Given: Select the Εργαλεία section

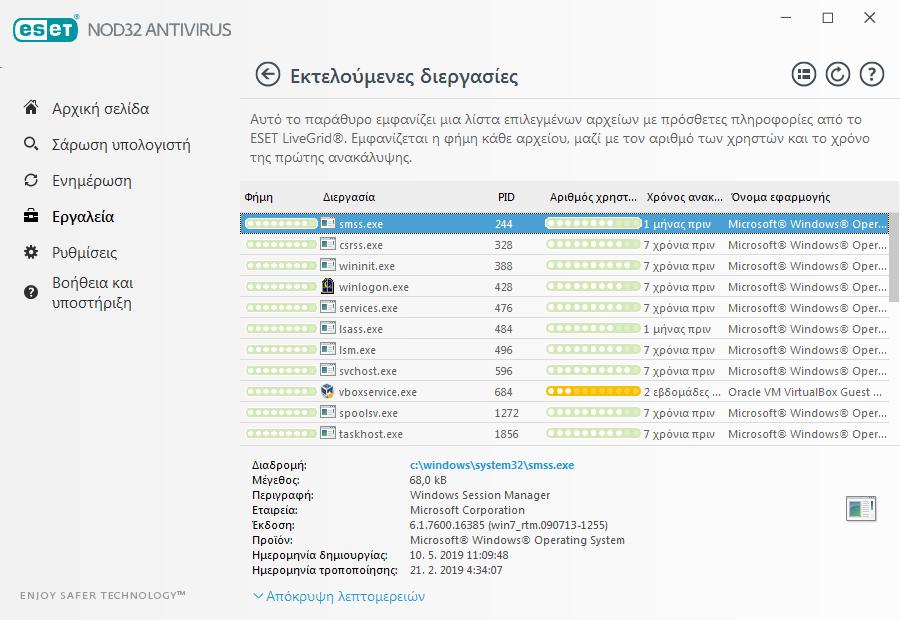Looking at the screenshot, I should [83, 217].
